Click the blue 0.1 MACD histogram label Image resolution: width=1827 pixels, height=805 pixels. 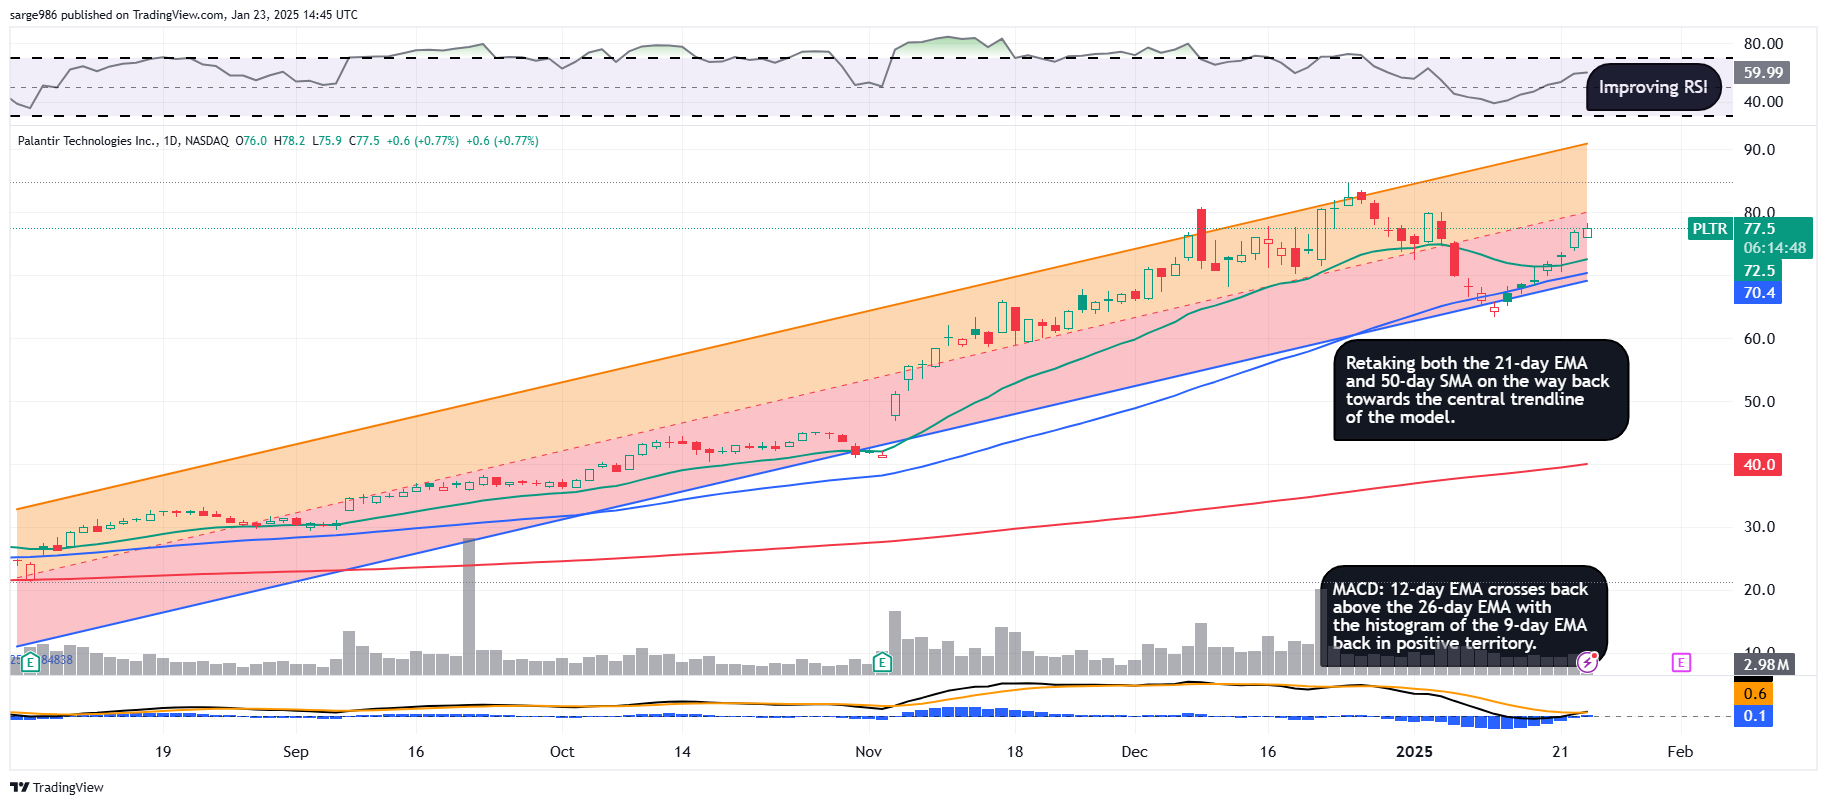[1754, 716]
